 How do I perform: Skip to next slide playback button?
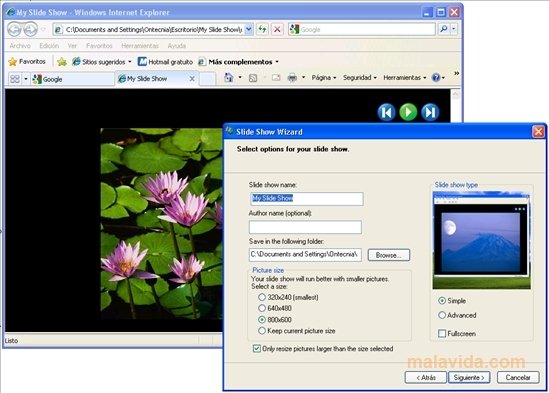[430, 112]
